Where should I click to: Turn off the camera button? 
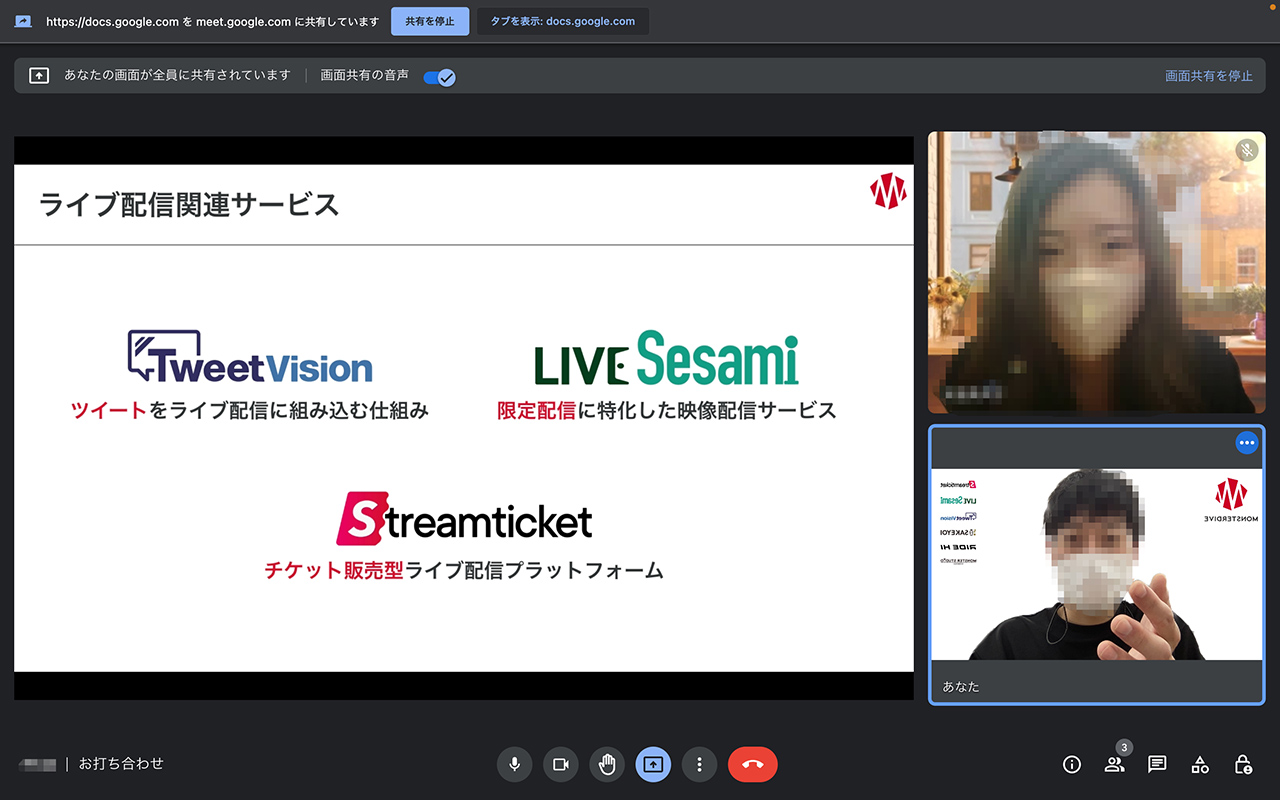561,764
